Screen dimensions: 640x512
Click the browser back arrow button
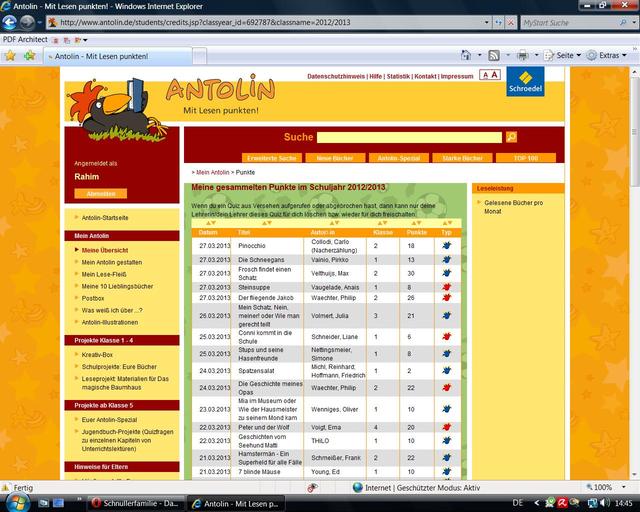pos(9,22)
